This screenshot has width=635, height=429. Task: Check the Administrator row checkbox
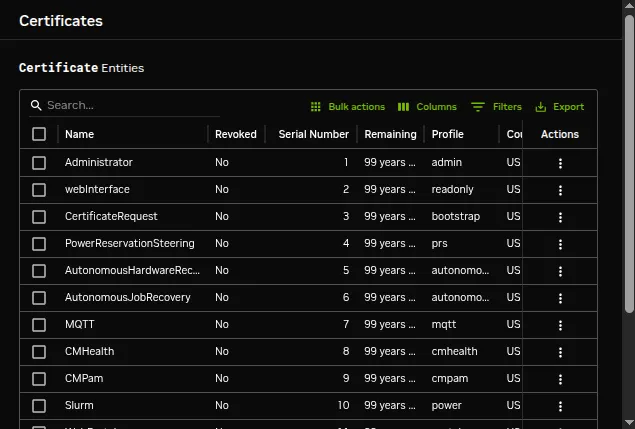click(x=39, y=163)
